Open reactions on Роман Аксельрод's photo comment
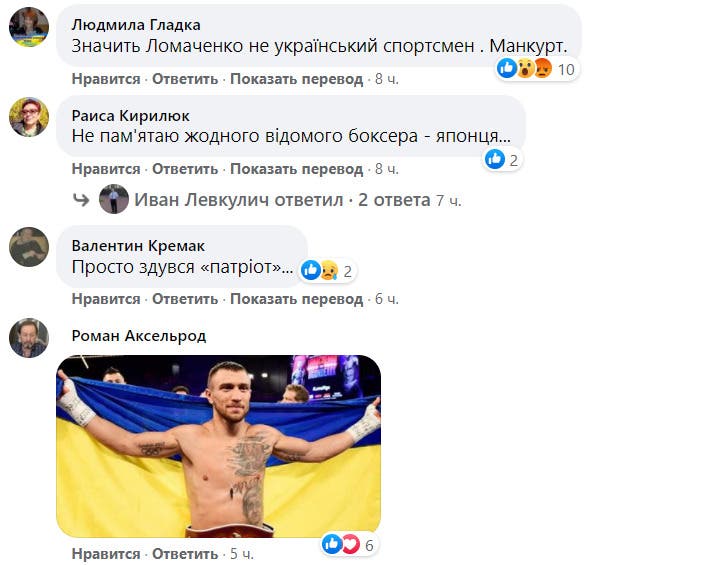The height and width of the screenshot is (565, 719). 348,545
